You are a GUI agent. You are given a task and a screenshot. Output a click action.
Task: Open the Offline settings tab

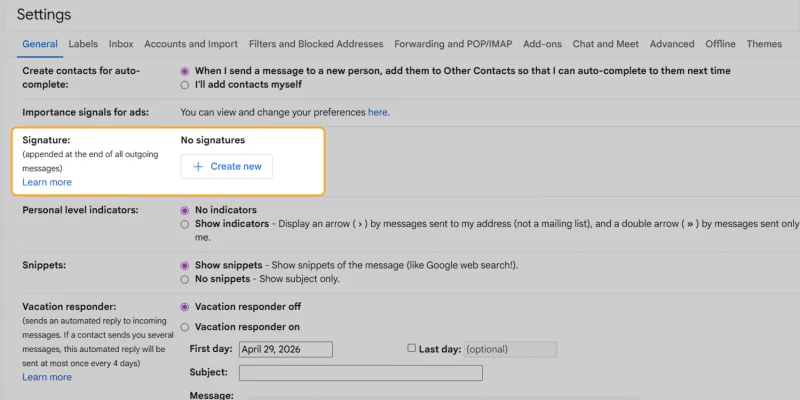(x=720, y=44)
